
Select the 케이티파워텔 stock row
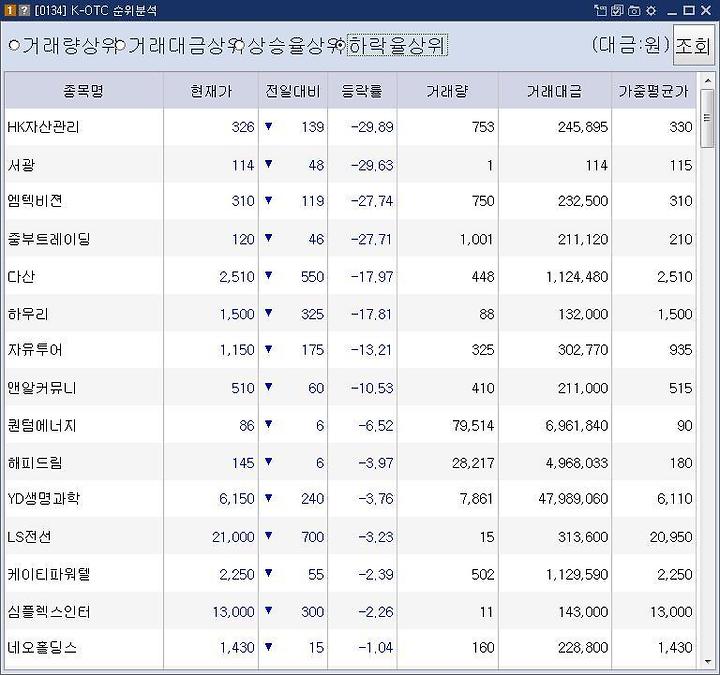[350, 574]
